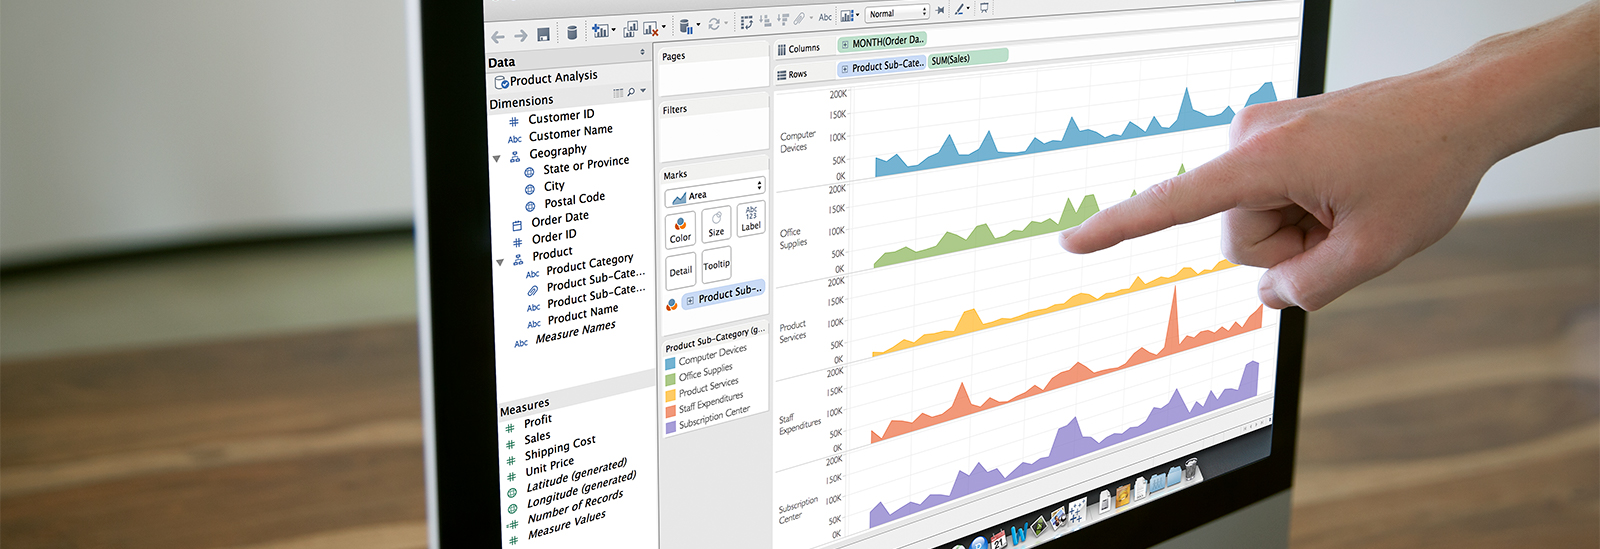Click the fix axes pin icon

(940, 10)
